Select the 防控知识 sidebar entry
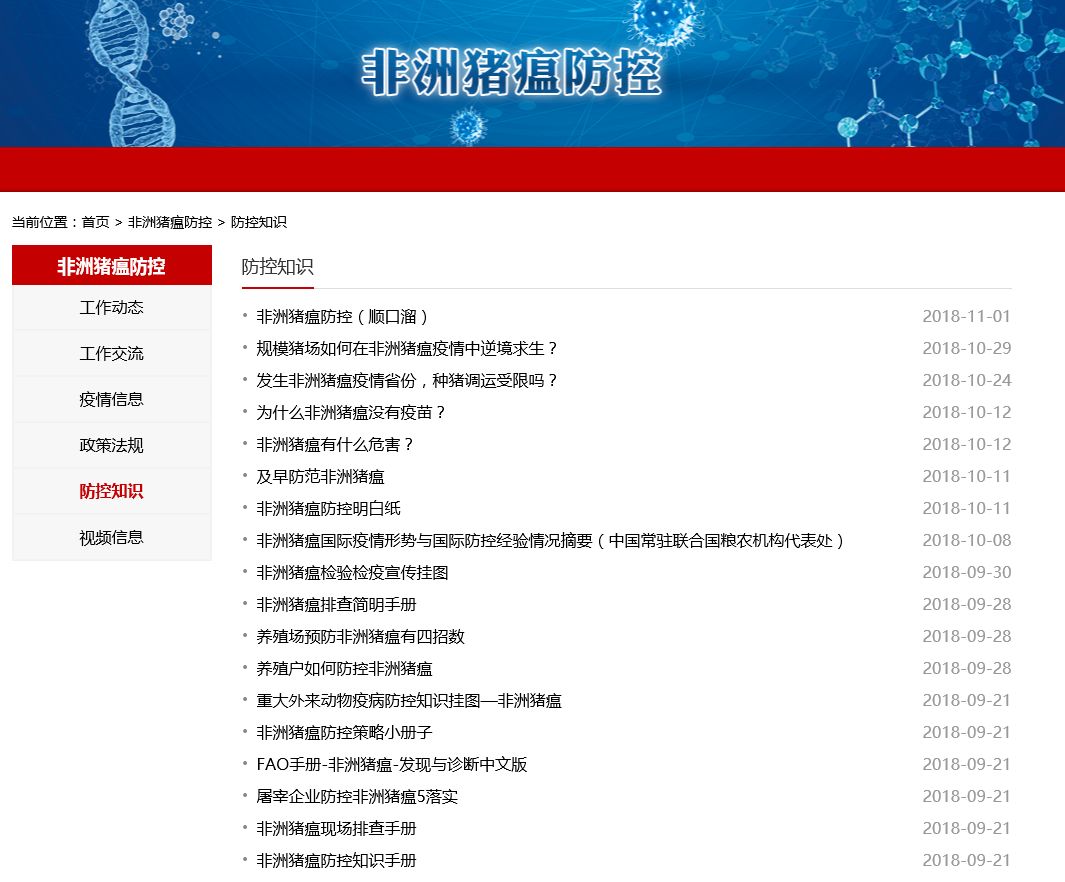Screen dimensions: 1065x882 point(111,491)
